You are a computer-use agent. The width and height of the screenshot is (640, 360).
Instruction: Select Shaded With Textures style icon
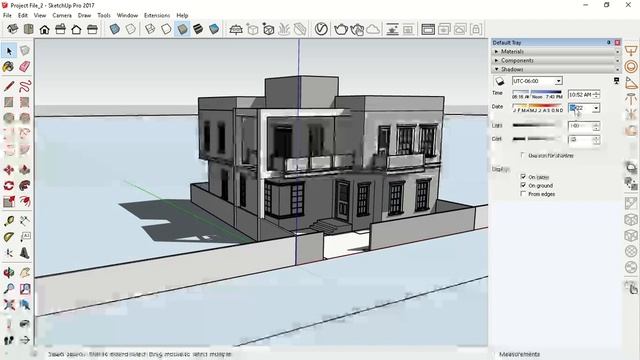[x=198, y=29]
